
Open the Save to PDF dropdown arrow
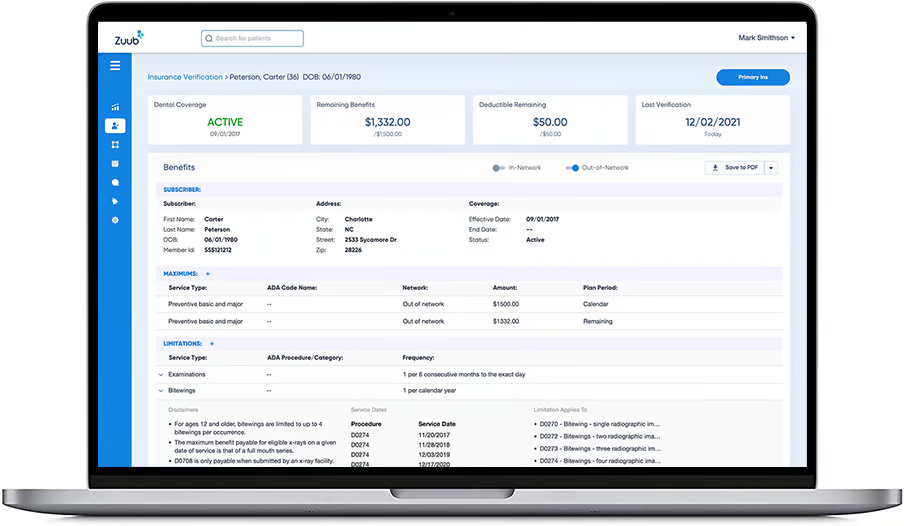click(771, 168)
